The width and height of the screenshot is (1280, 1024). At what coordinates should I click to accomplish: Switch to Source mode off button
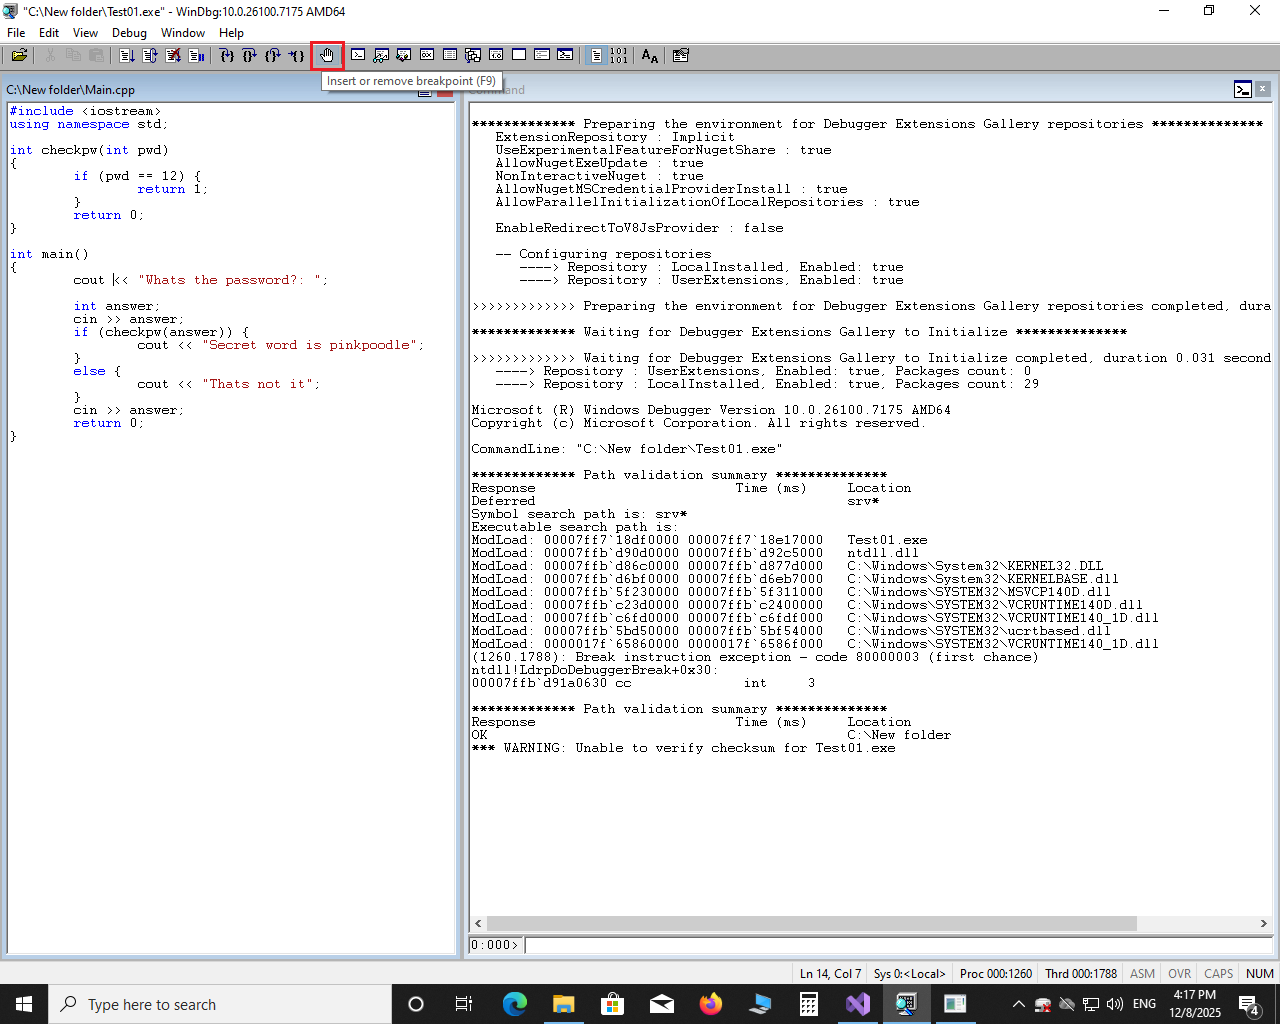tap(619, 56)
